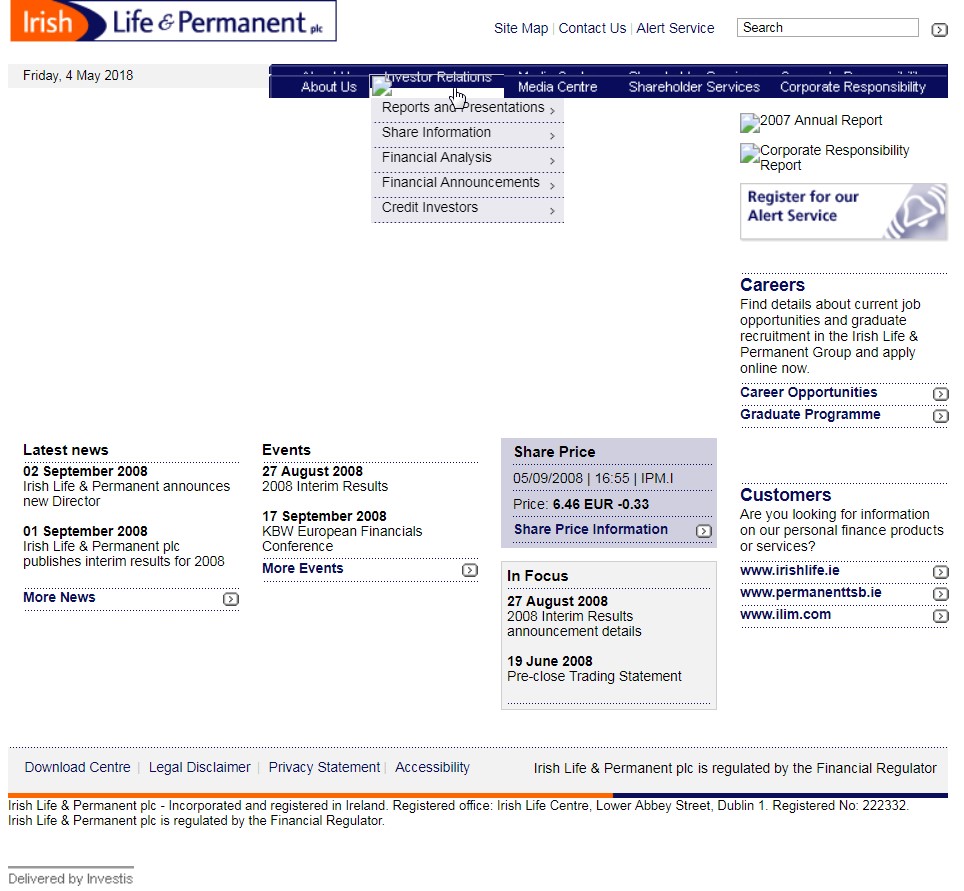Click arrow icon next to More Events

470,570
